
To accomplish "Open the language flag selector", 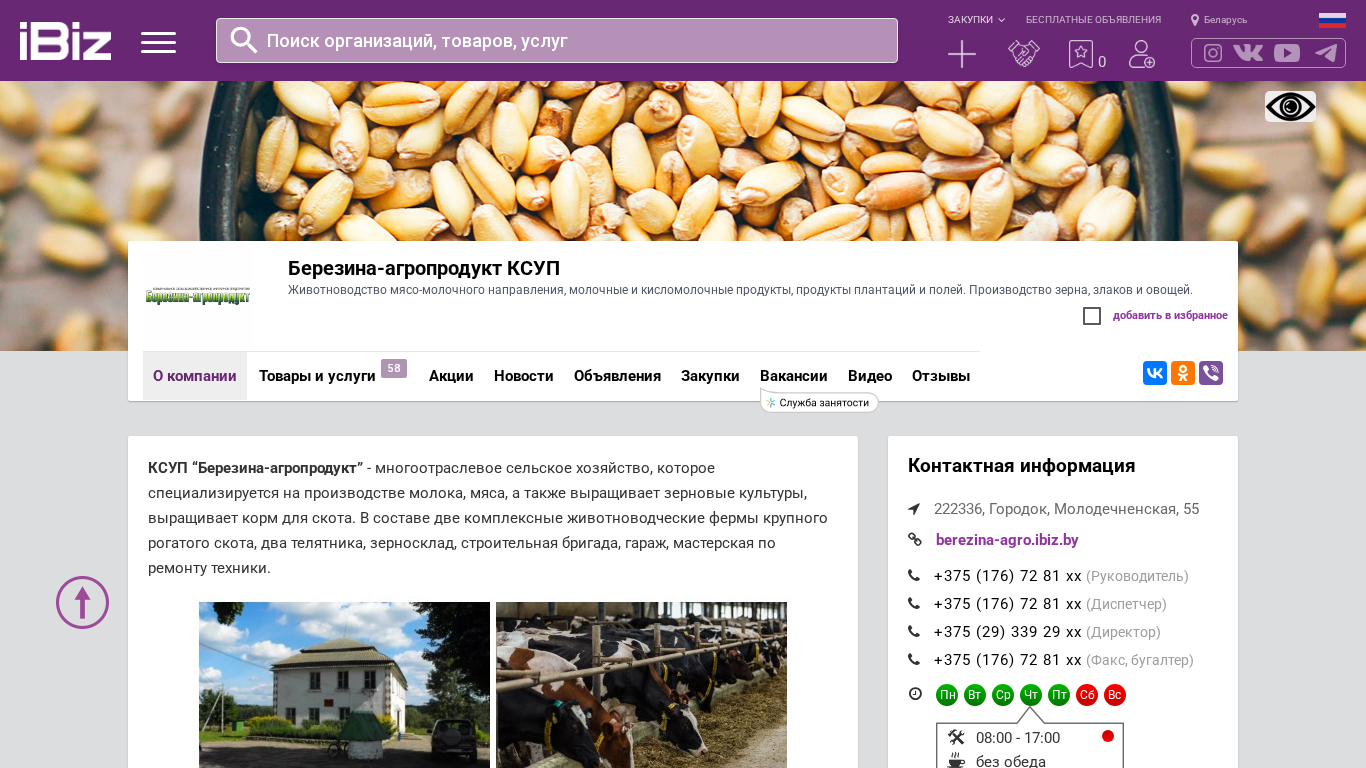I will pos(1332,20).
